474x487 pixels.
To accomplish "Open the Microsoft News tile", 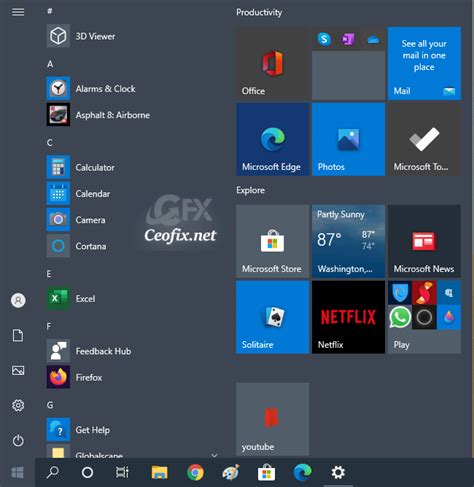I will tap(424, 241).
